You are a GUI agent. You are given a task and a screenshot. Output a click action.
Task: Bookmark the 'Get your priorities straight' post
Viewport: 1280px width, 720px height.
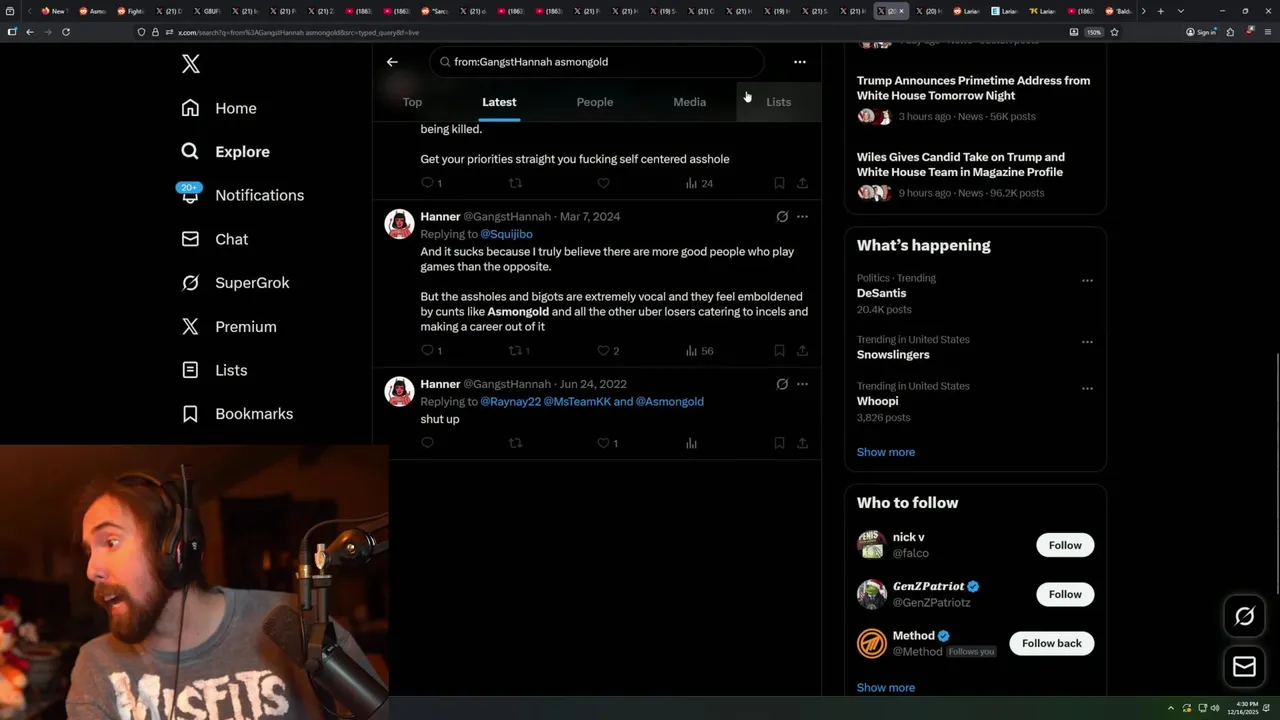(x=779, y=183)
